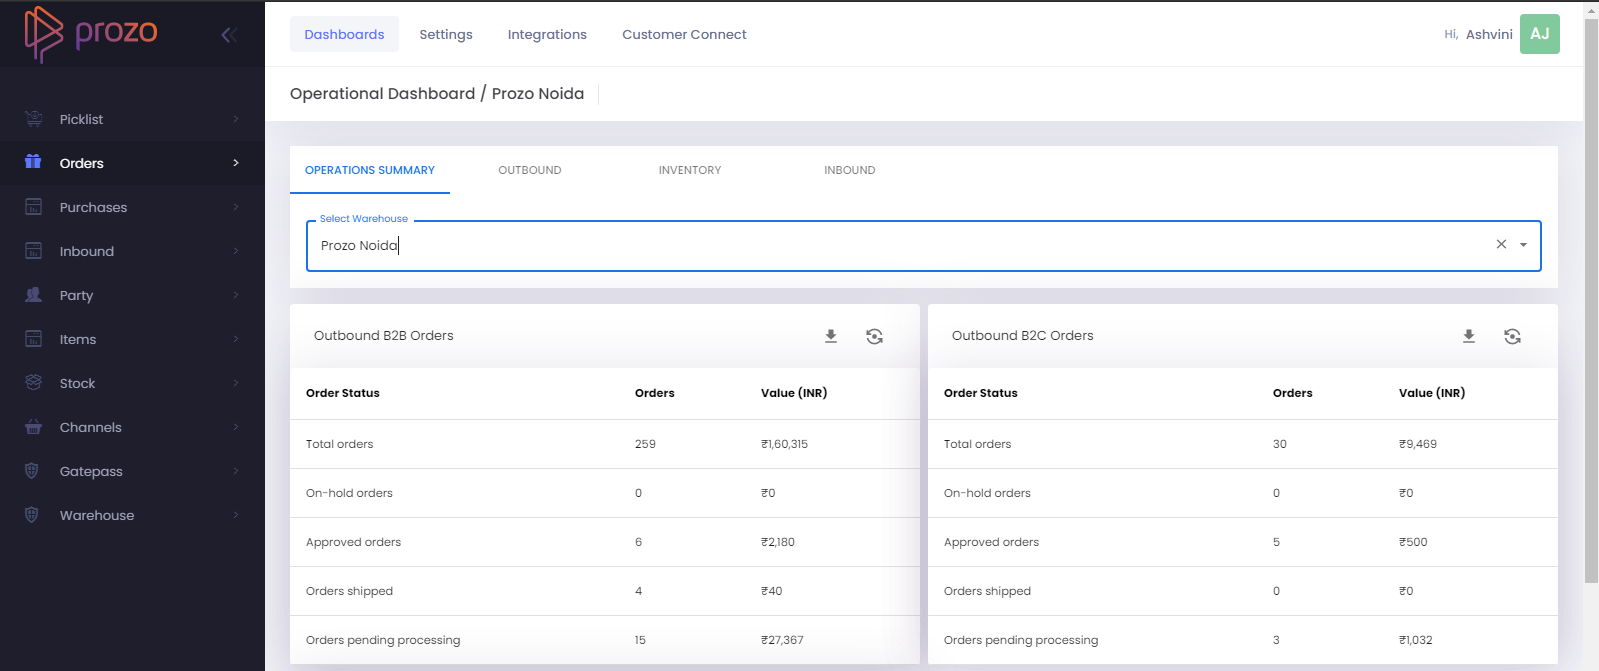Download the Outbound B2B Orders report

coord(831,336)
